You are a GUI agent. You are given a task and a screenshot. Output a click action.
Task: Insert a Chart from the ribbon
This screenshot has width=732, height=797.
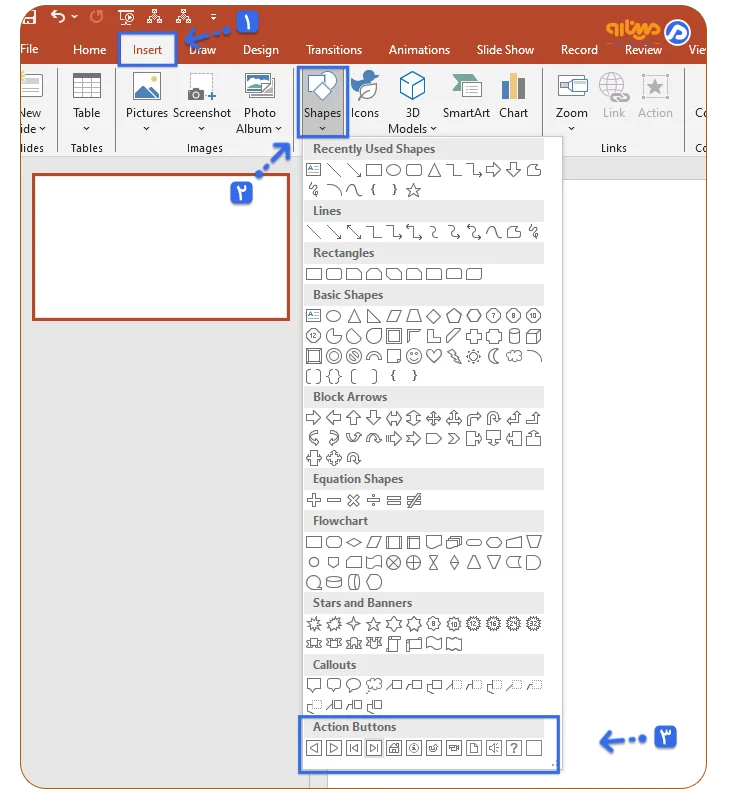513,97
